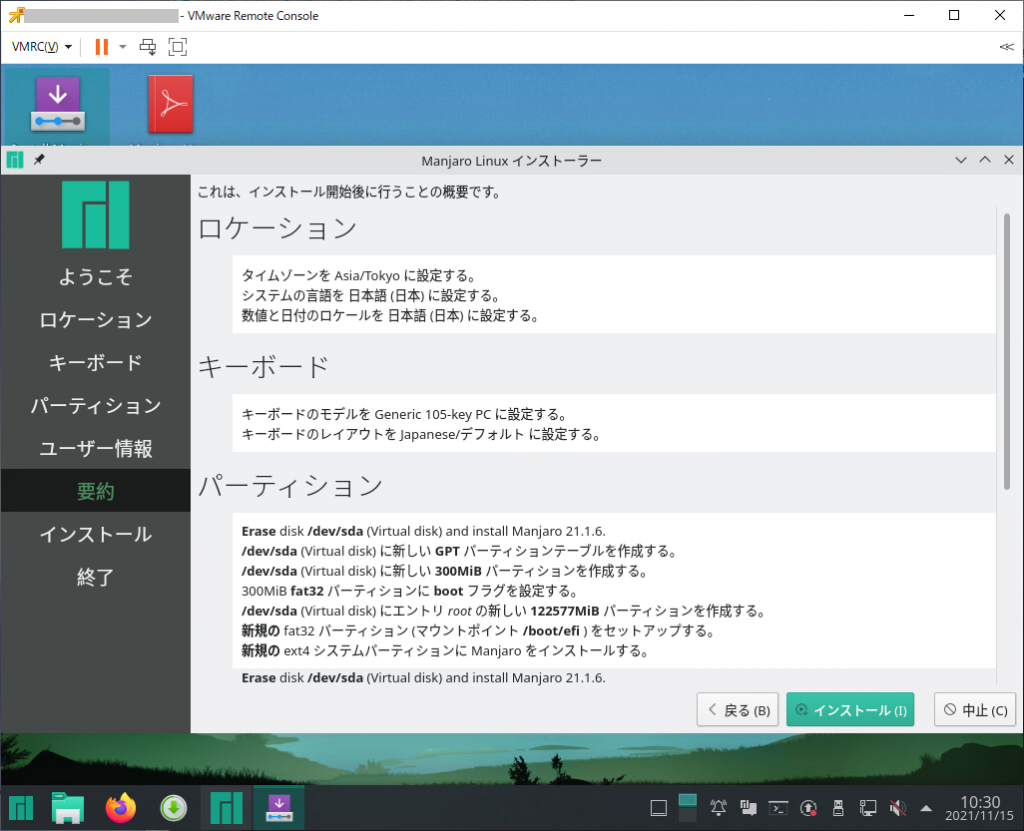
Task: Click the GPT partition table line
Action: (459, 551)
